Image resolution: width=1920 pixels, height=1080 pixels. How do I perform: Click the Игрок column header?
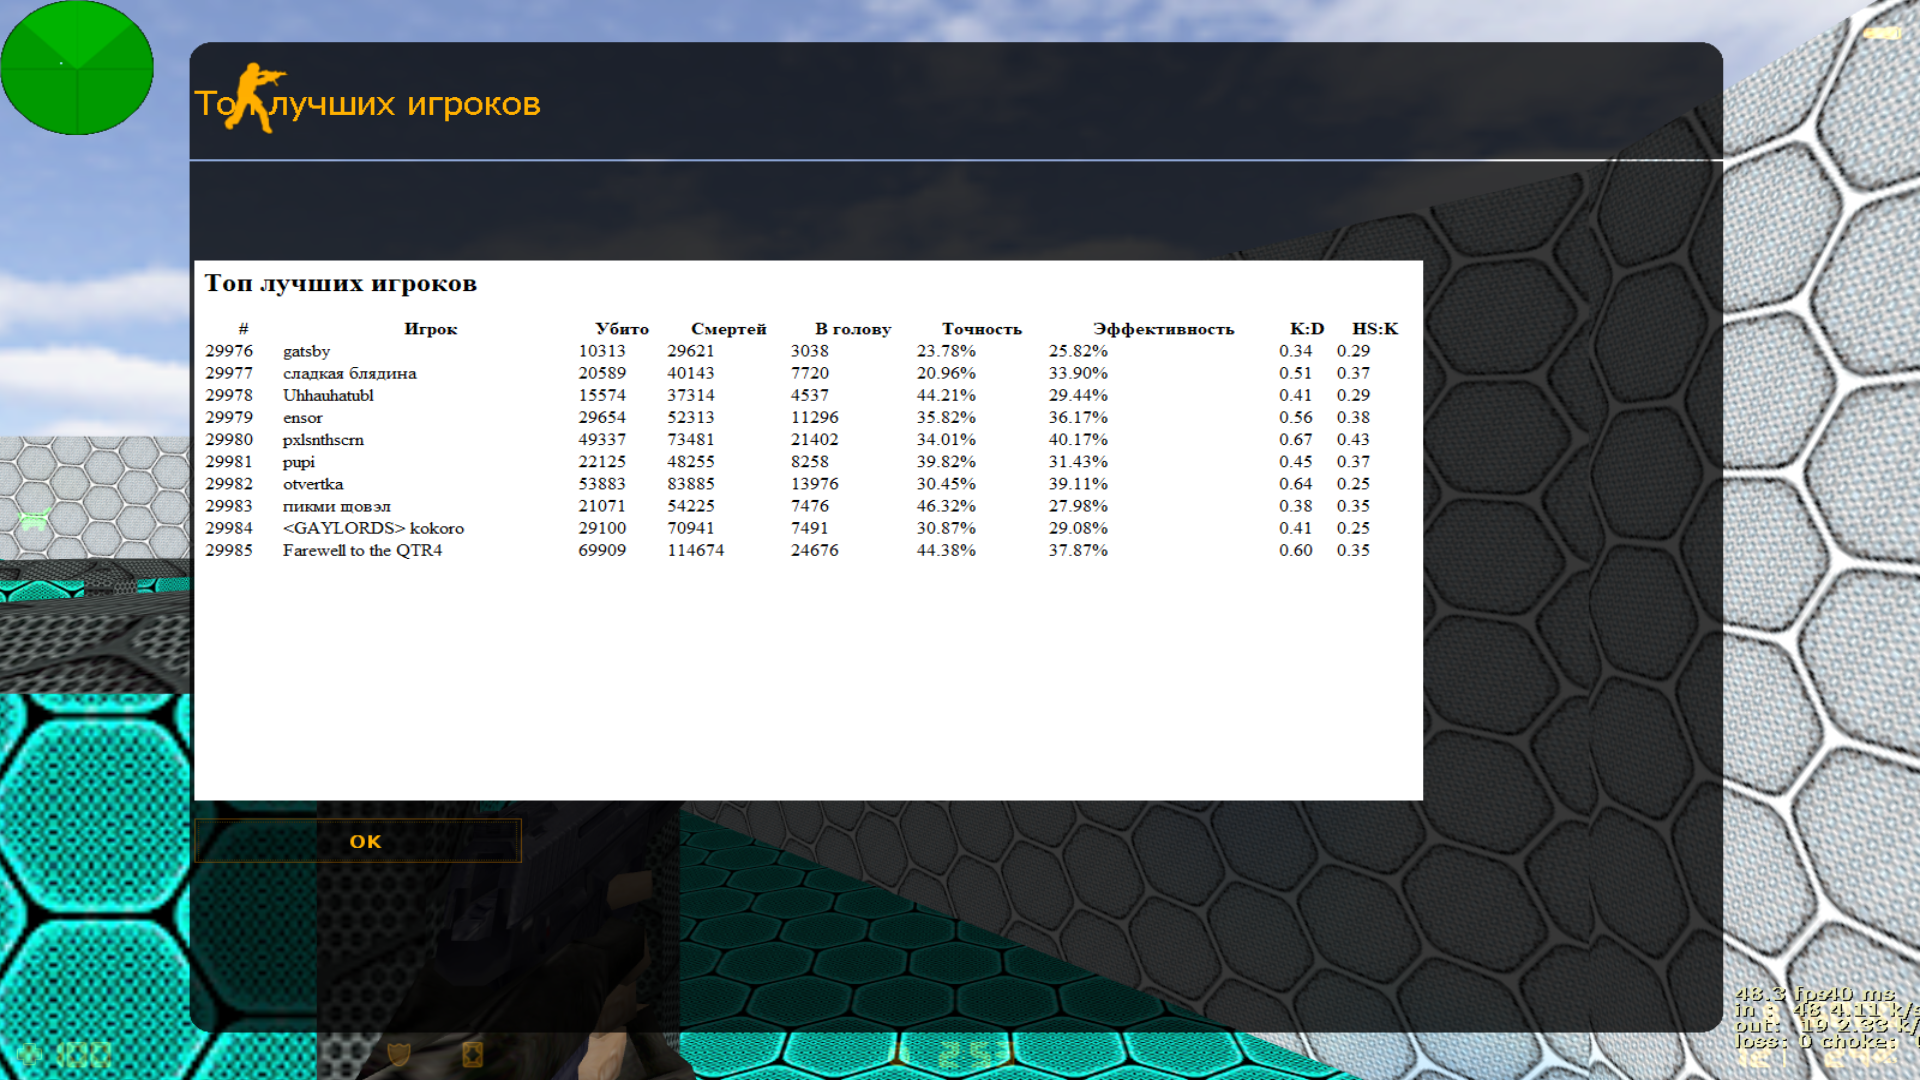[x=430, y=329]
